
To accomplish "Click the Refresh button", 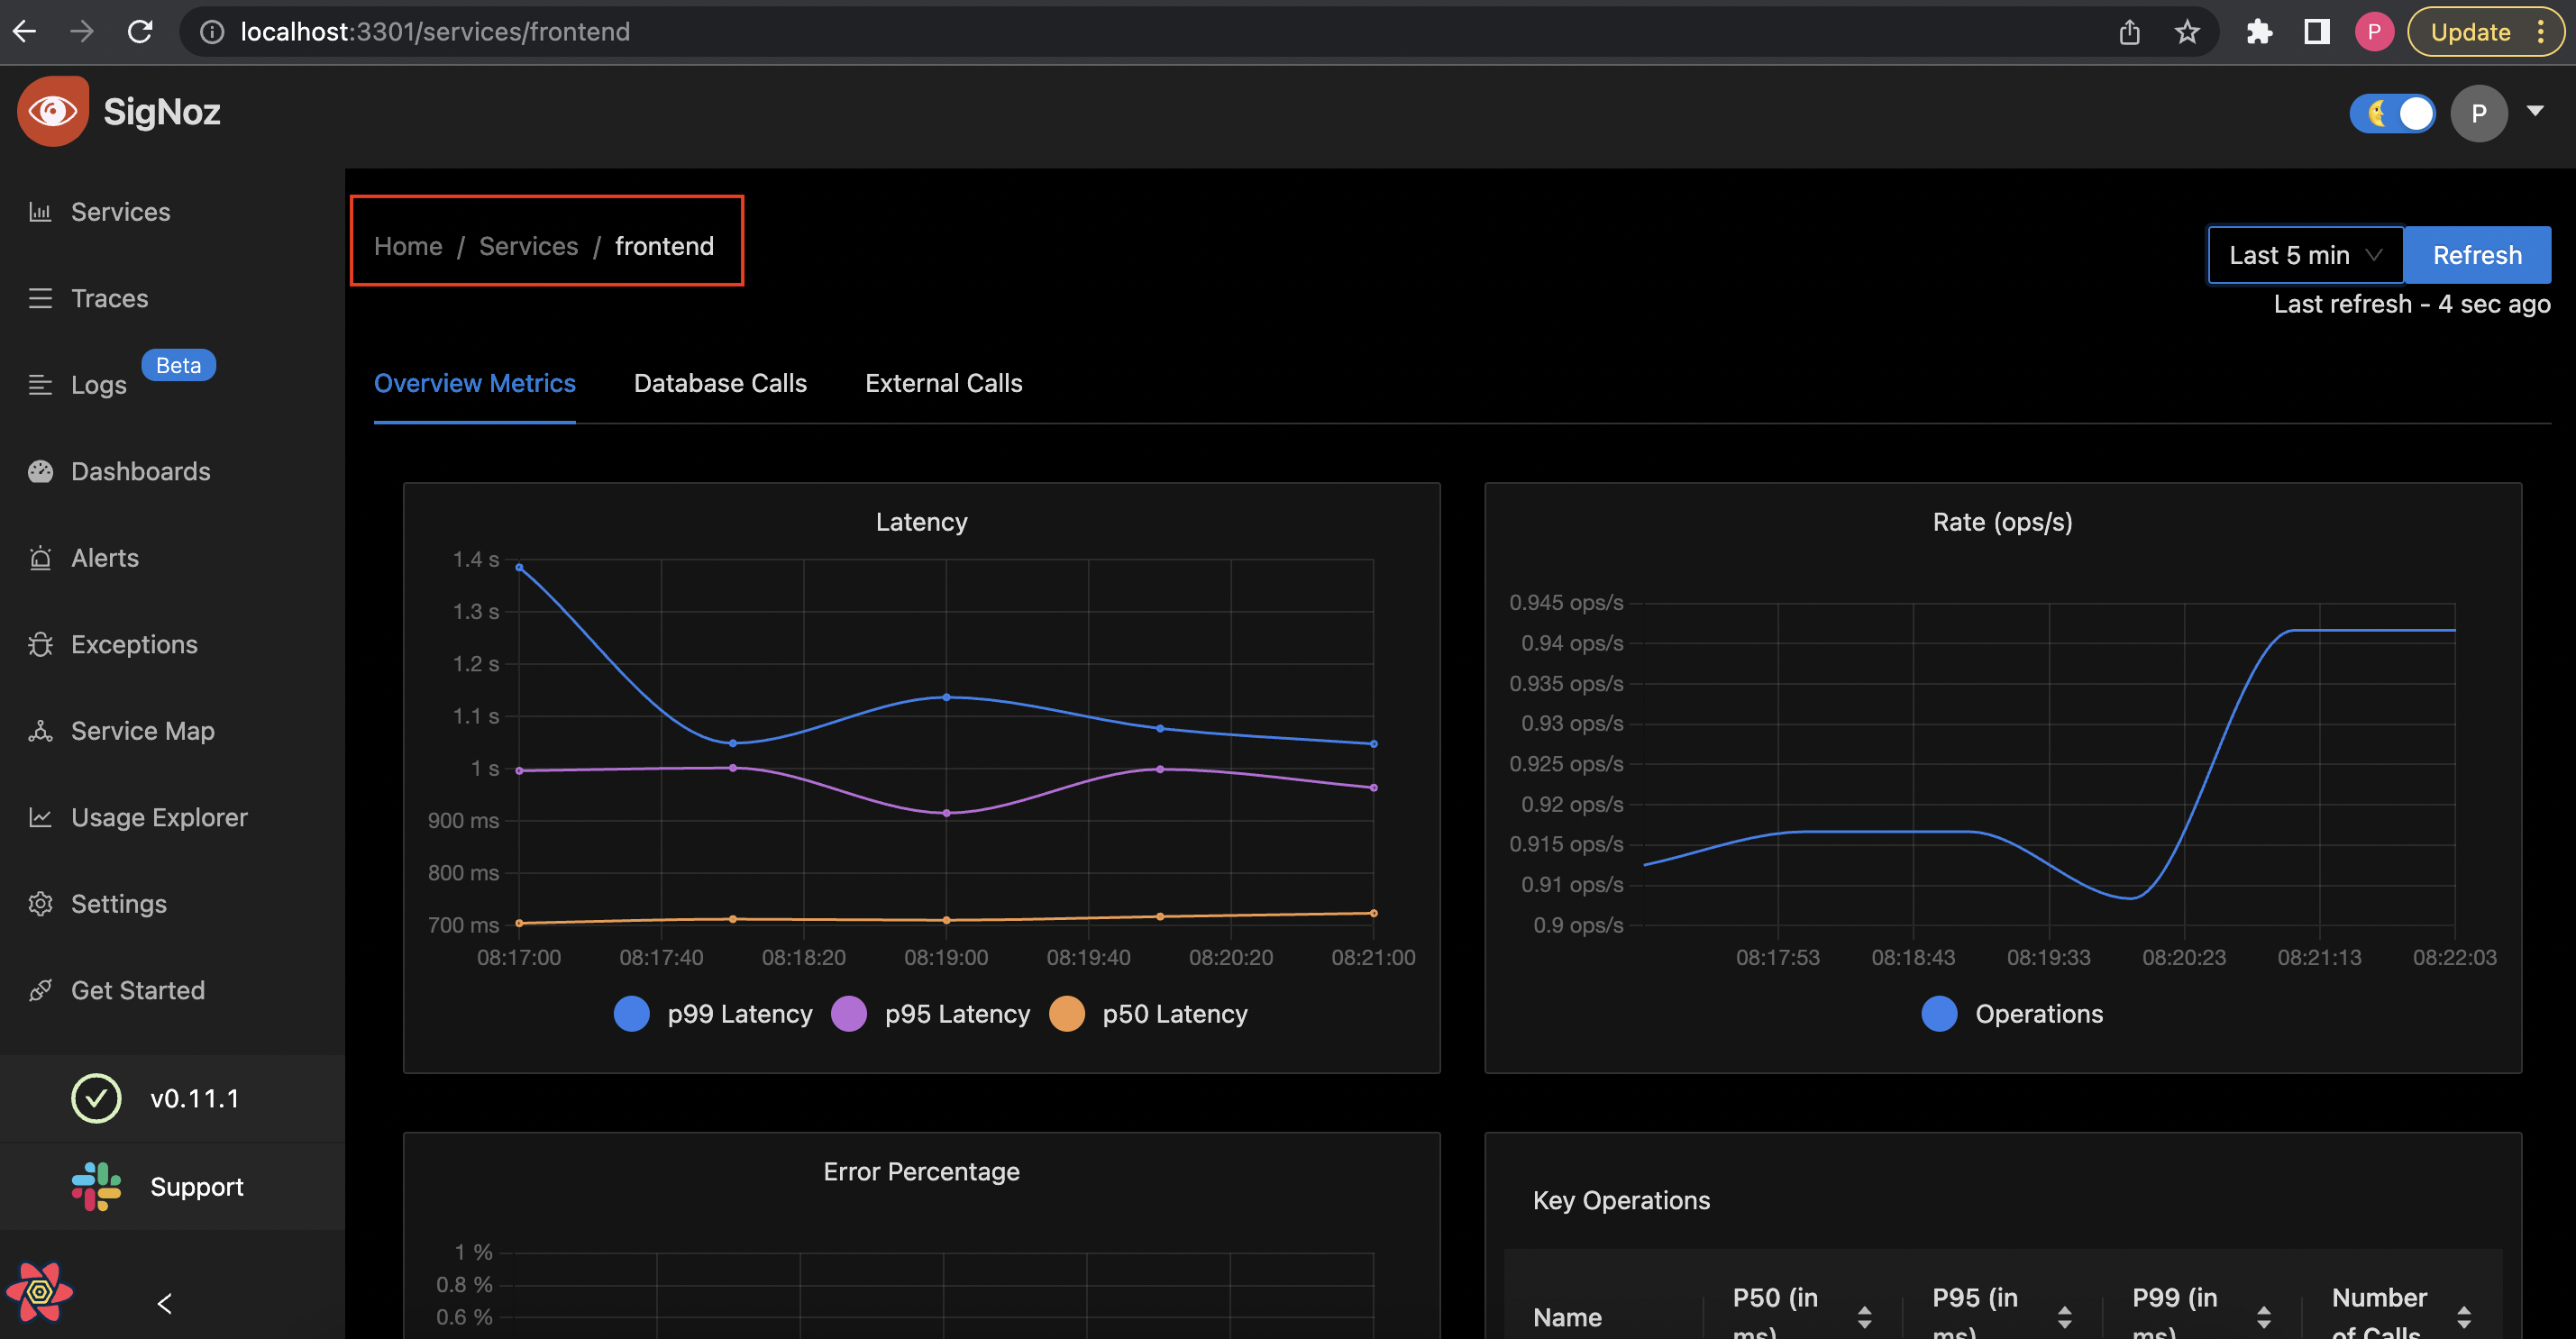I will tap(2476, 255).
